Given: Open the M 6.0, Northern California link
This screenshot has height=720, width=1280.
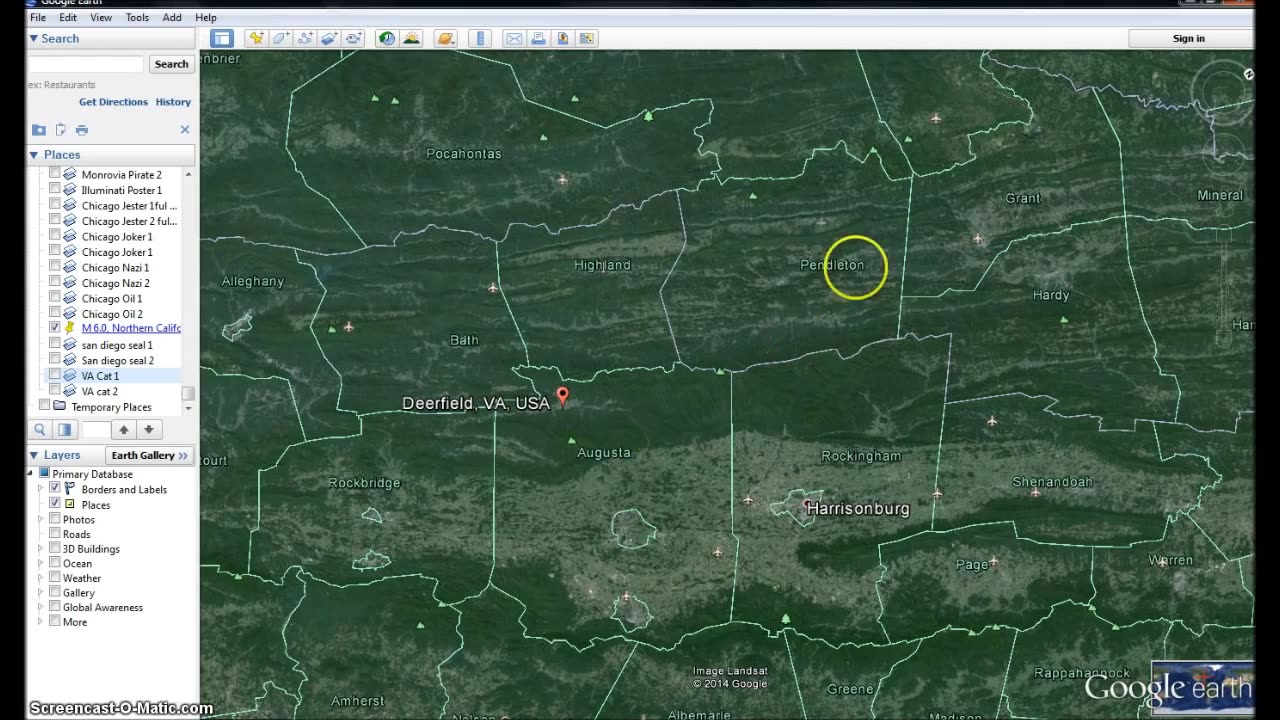Looking at the screenshot, I should tap(131, 328).
